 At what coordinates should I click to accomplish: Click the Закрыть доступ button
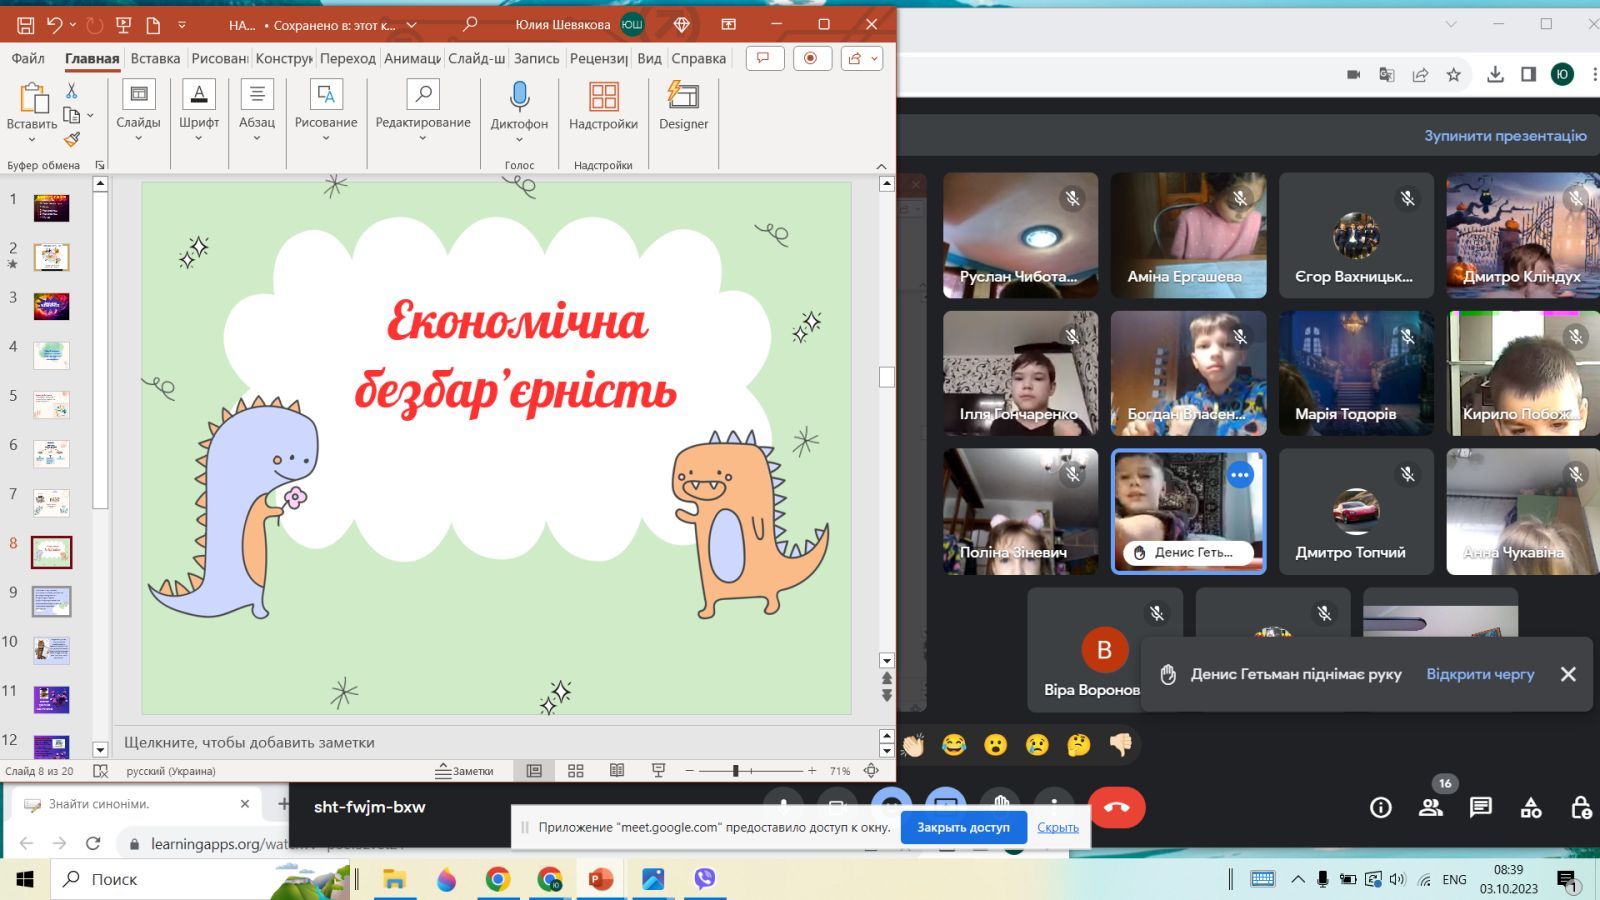(963, 827)
